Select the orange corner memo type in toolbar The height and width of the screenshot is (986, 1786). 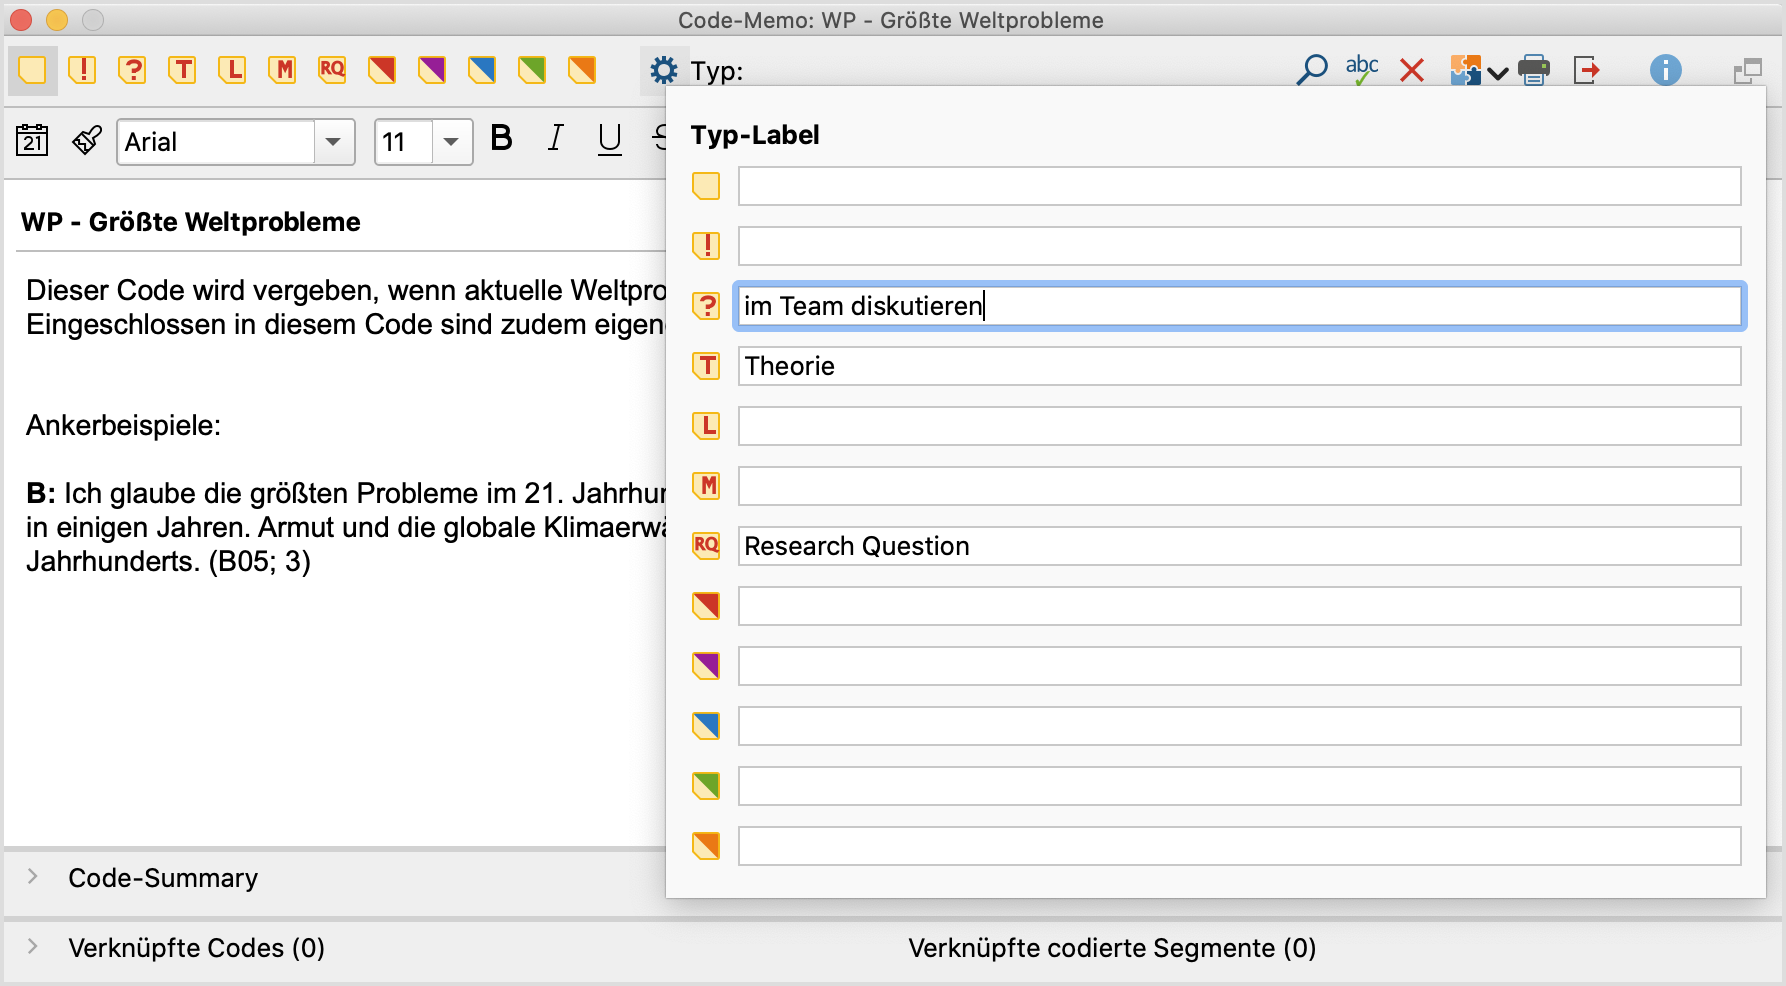(582, 70)
